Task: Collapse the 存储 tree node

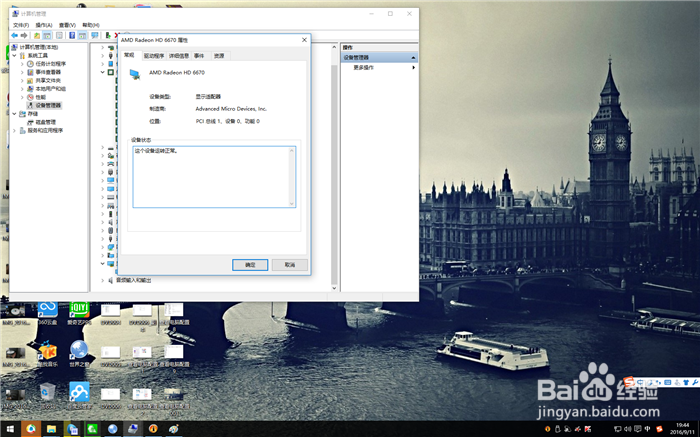Action: coord(14,114)
